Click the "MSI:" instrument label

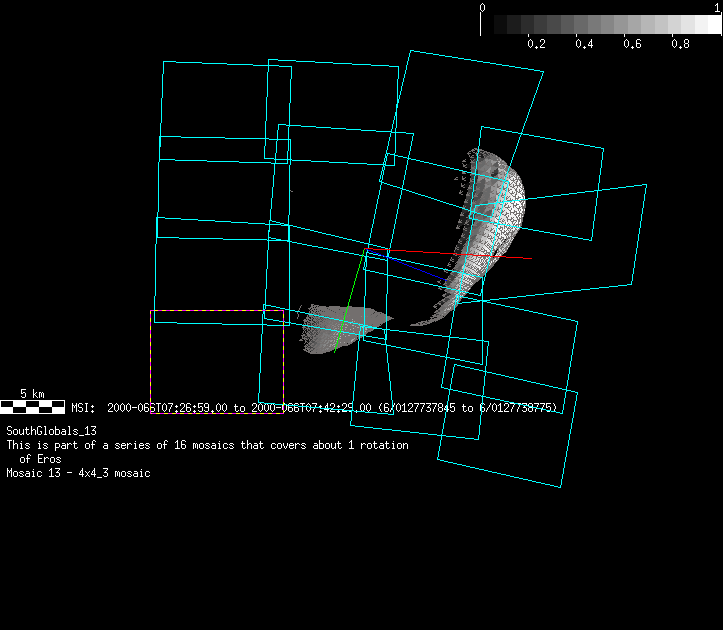coord(83,408)
